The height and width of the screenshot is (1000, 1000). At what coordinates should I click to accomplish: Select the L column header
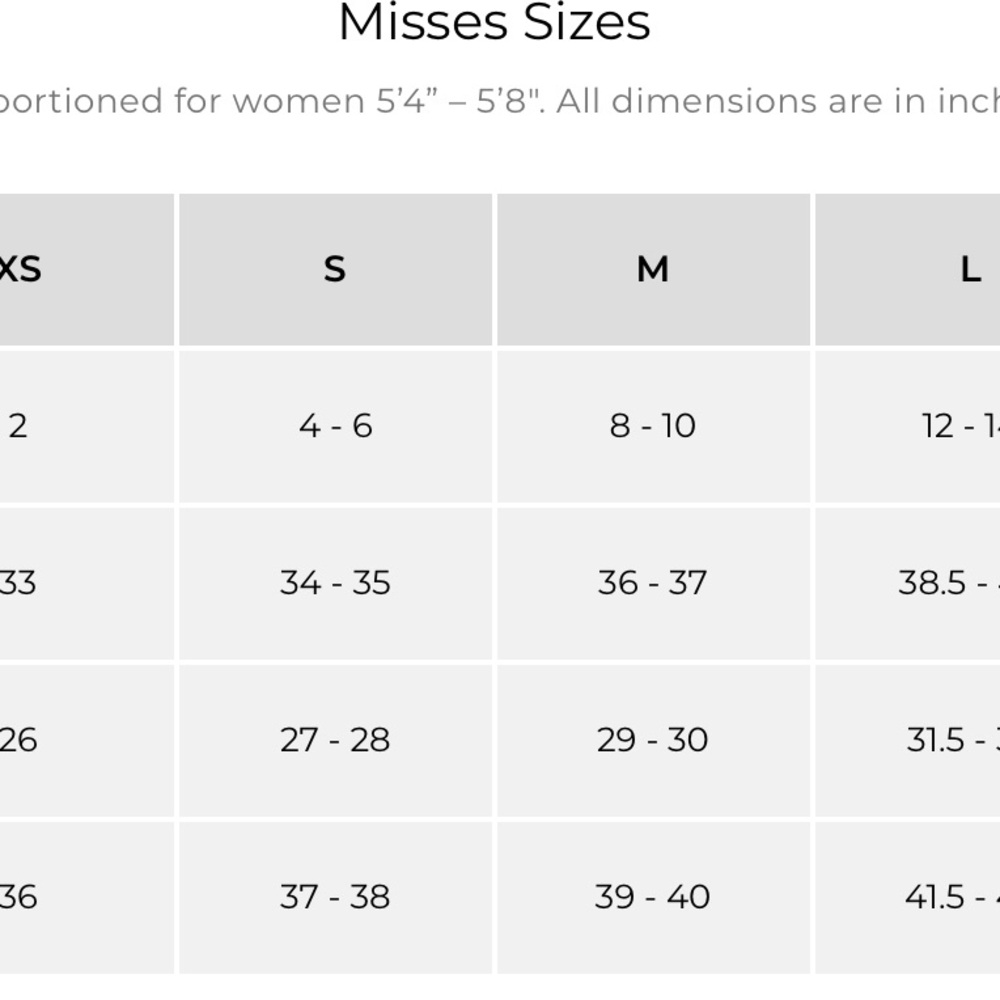(x=969, y=269)
